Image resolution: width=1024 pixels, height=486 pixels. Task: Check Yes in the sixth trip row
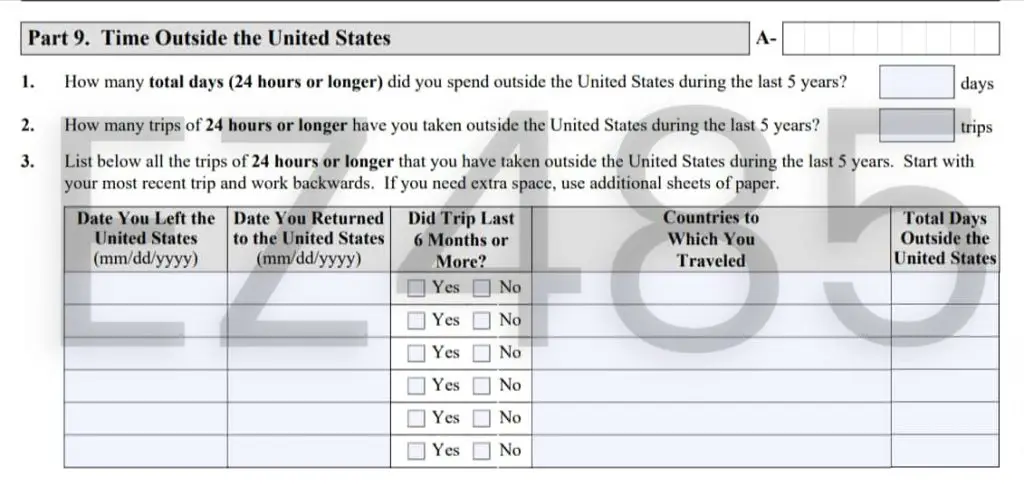click(x=417, y=451)
